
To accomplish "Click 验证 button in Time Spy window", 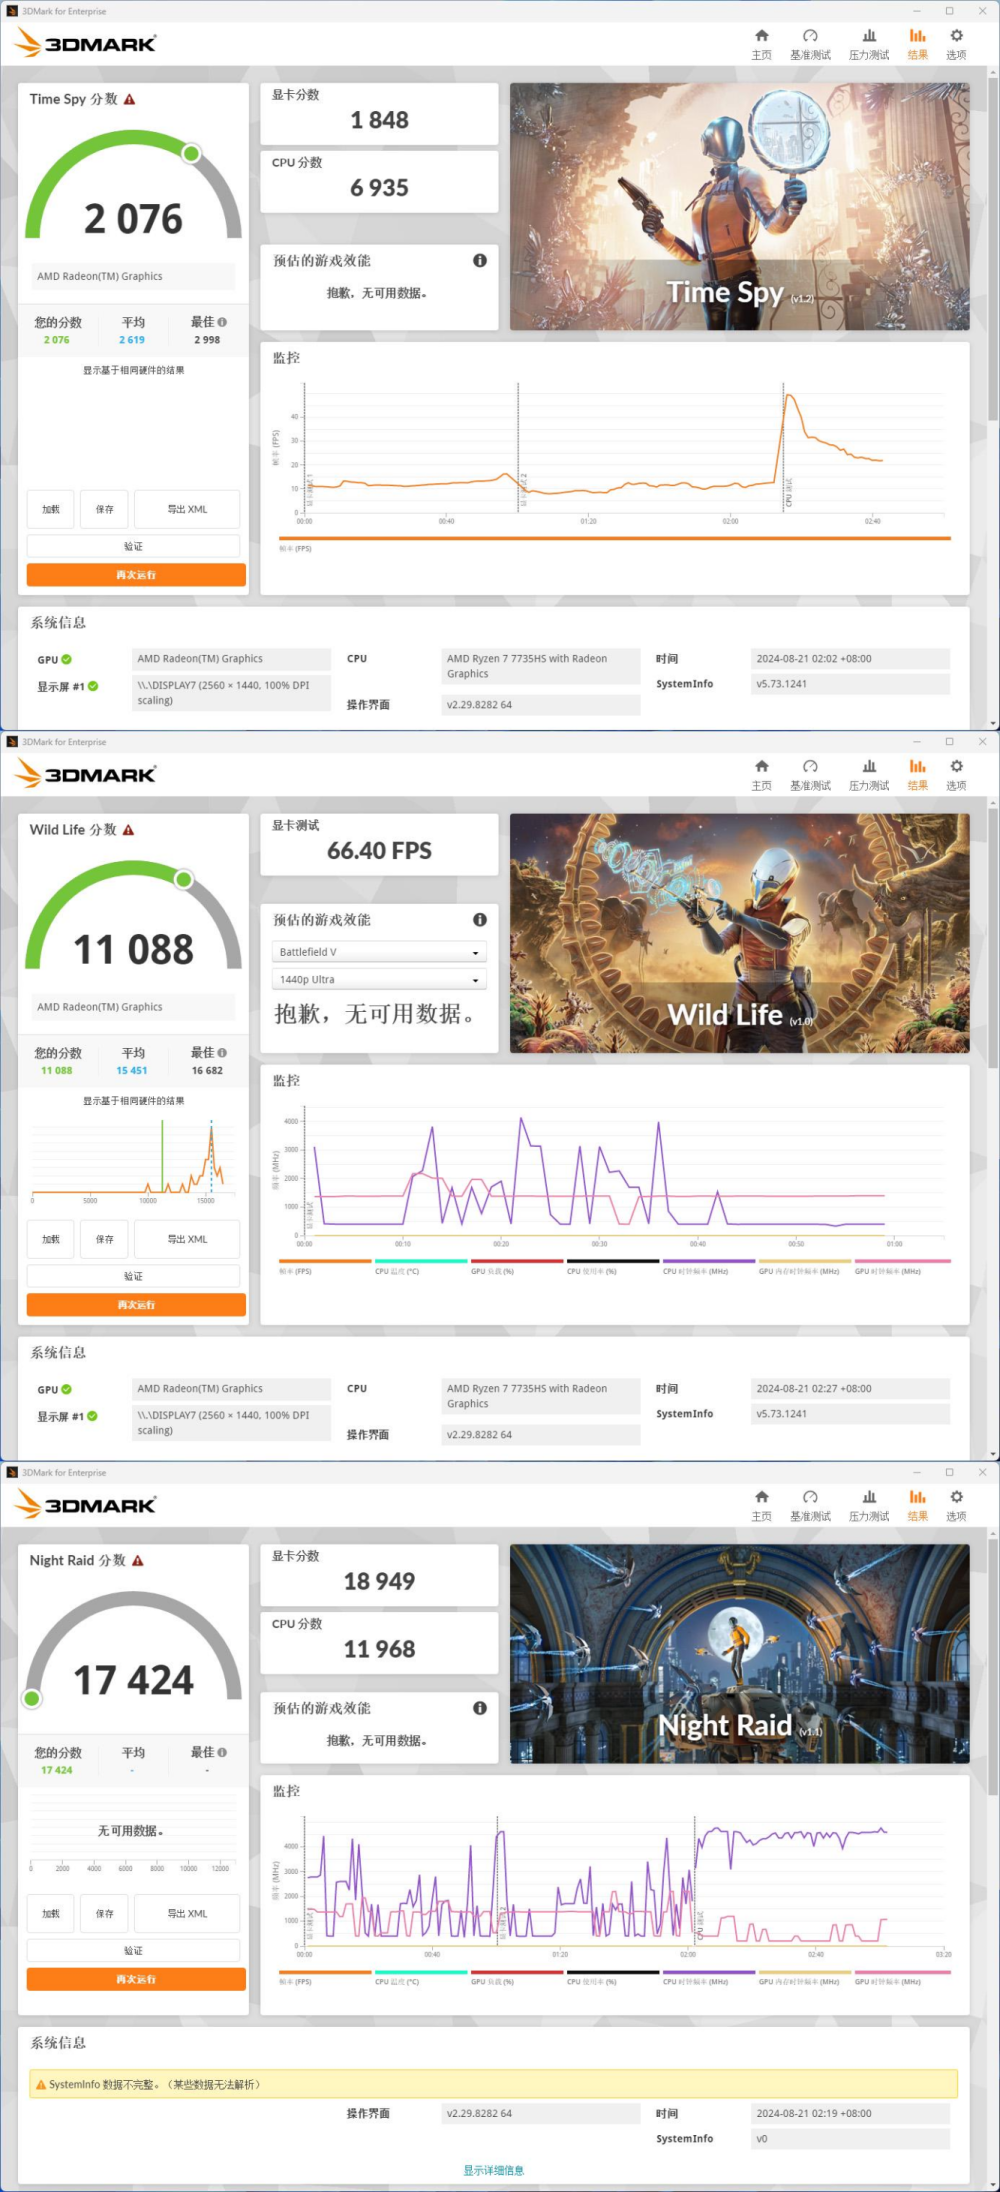I will coord(133,546).
